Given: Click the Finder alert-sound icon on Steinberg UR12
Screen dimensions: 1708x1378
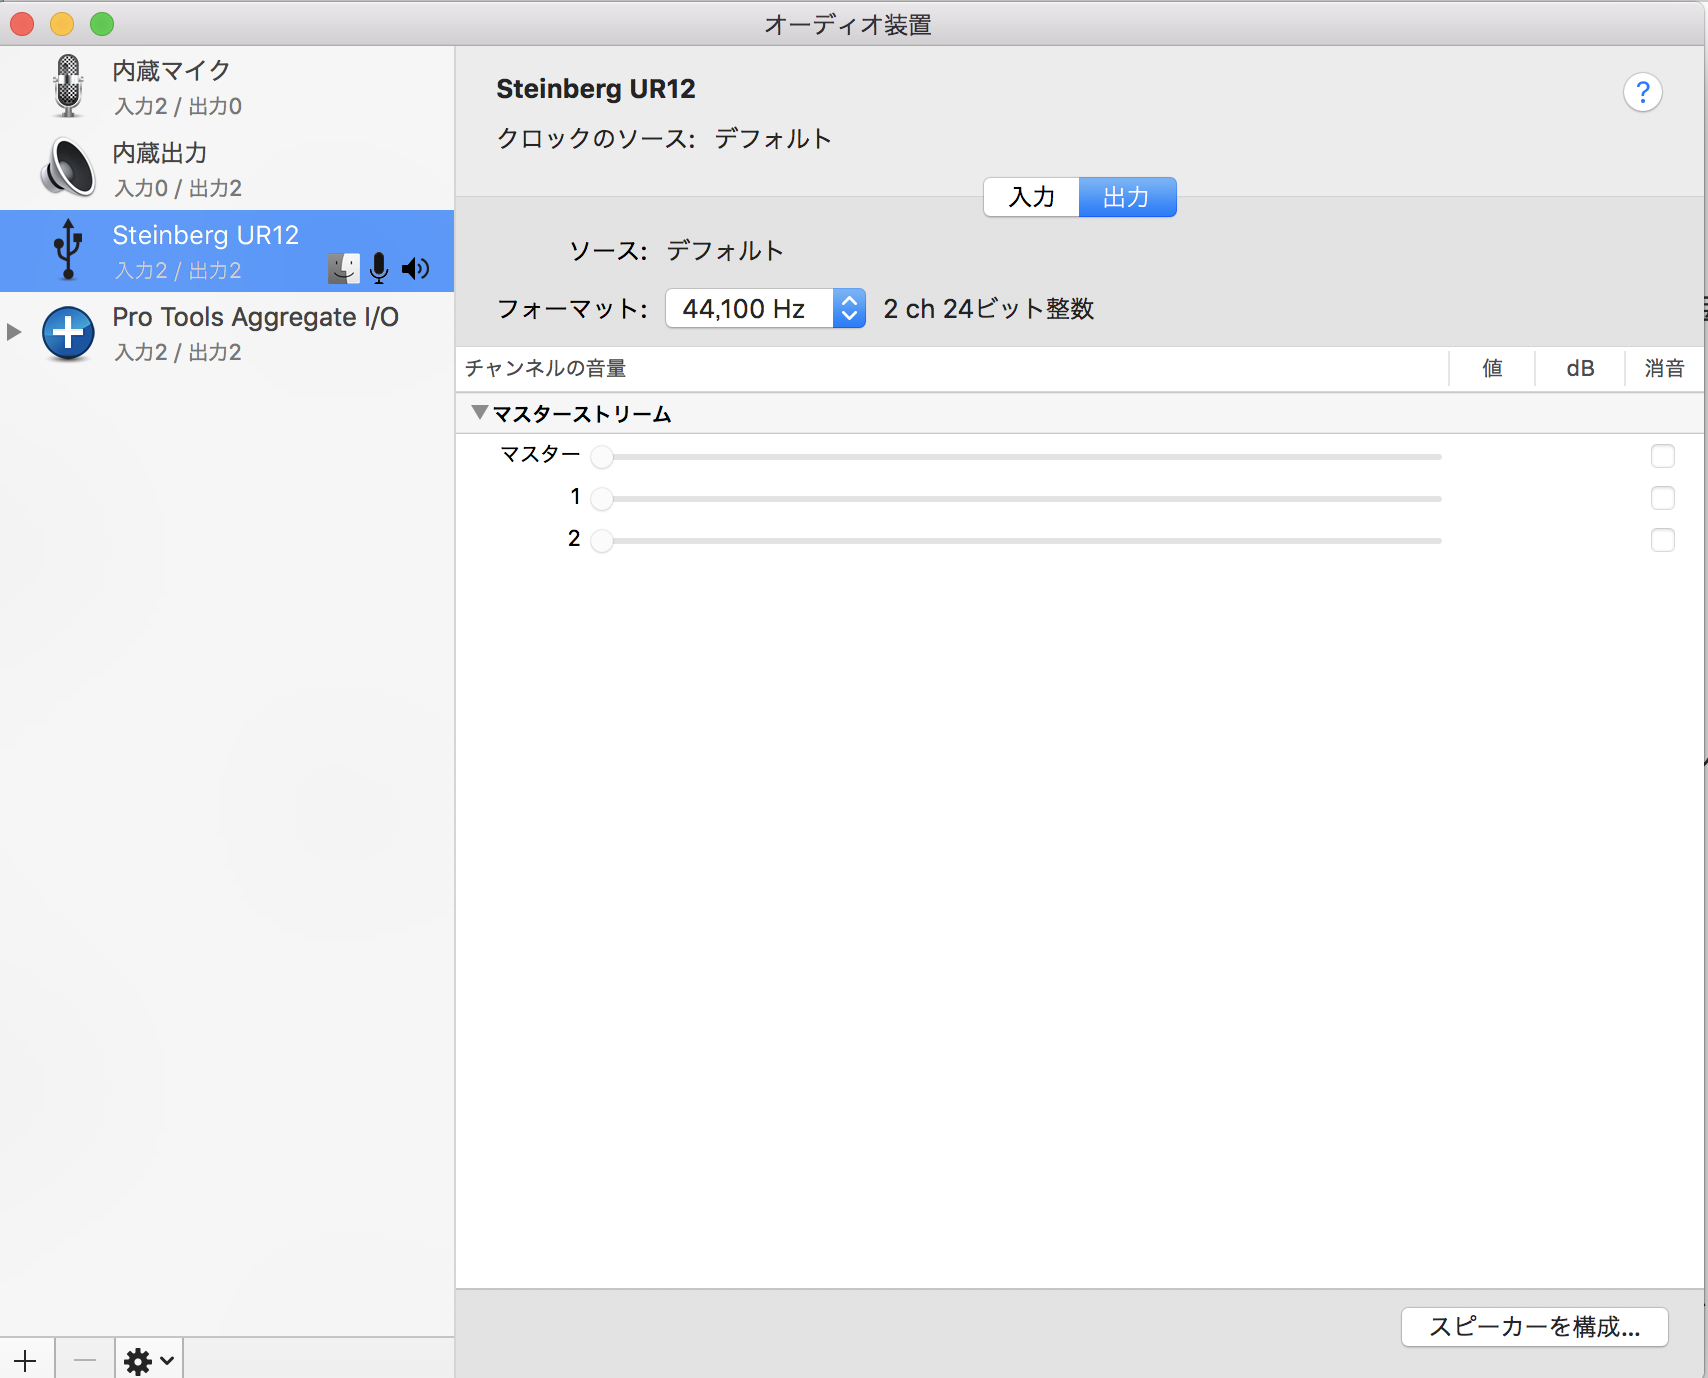Looking at the screenshot, I should [344, 268].
